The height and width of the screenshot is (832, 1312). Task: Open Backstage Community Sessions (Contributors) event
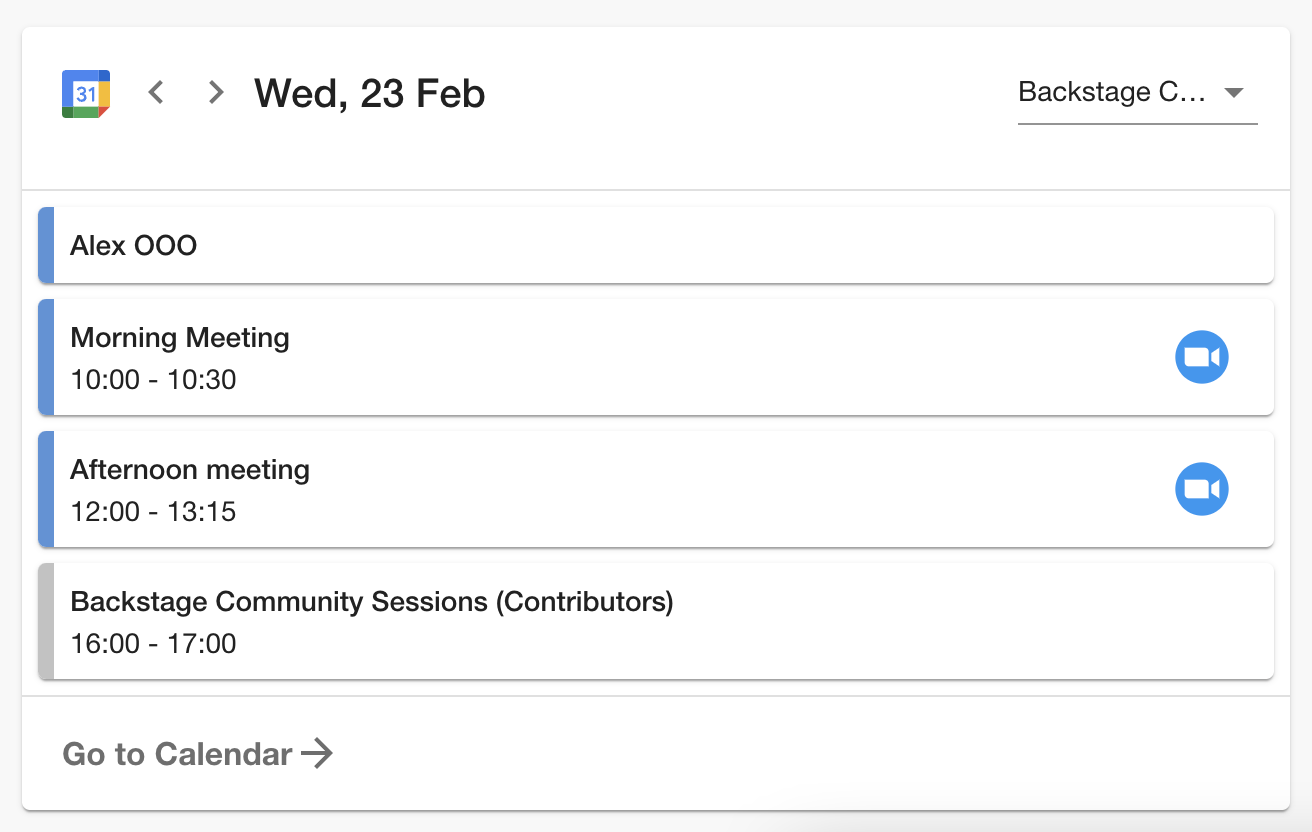click(x=372, y=602)
